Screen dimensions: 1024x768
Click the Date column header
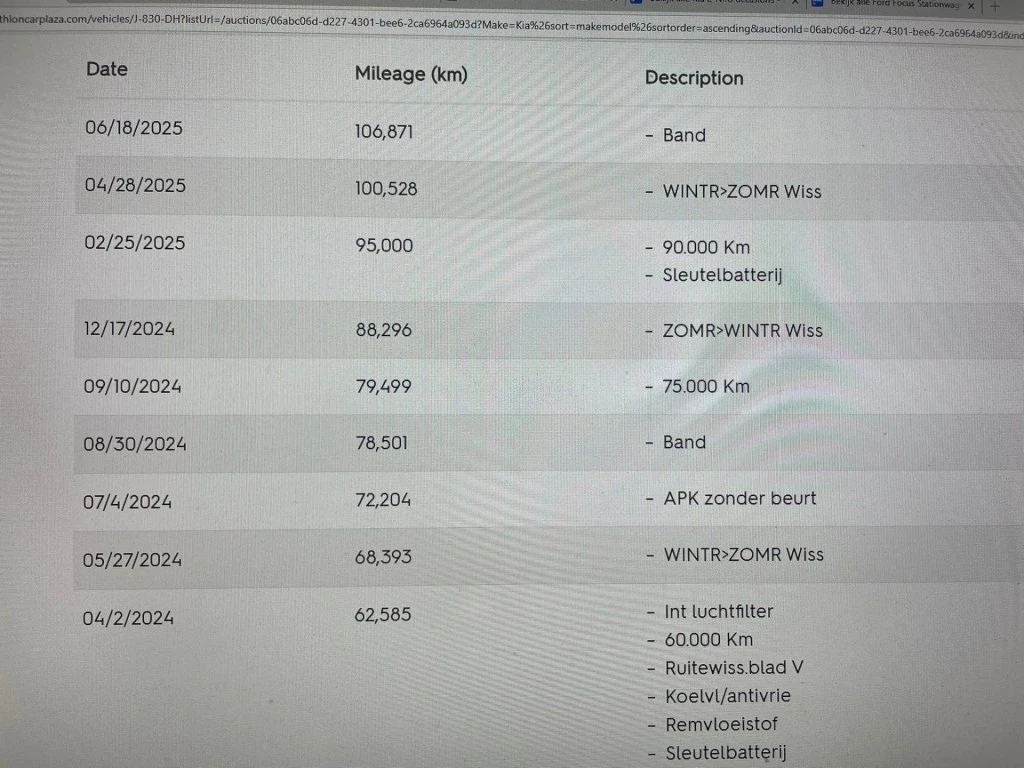coord(107,69)
